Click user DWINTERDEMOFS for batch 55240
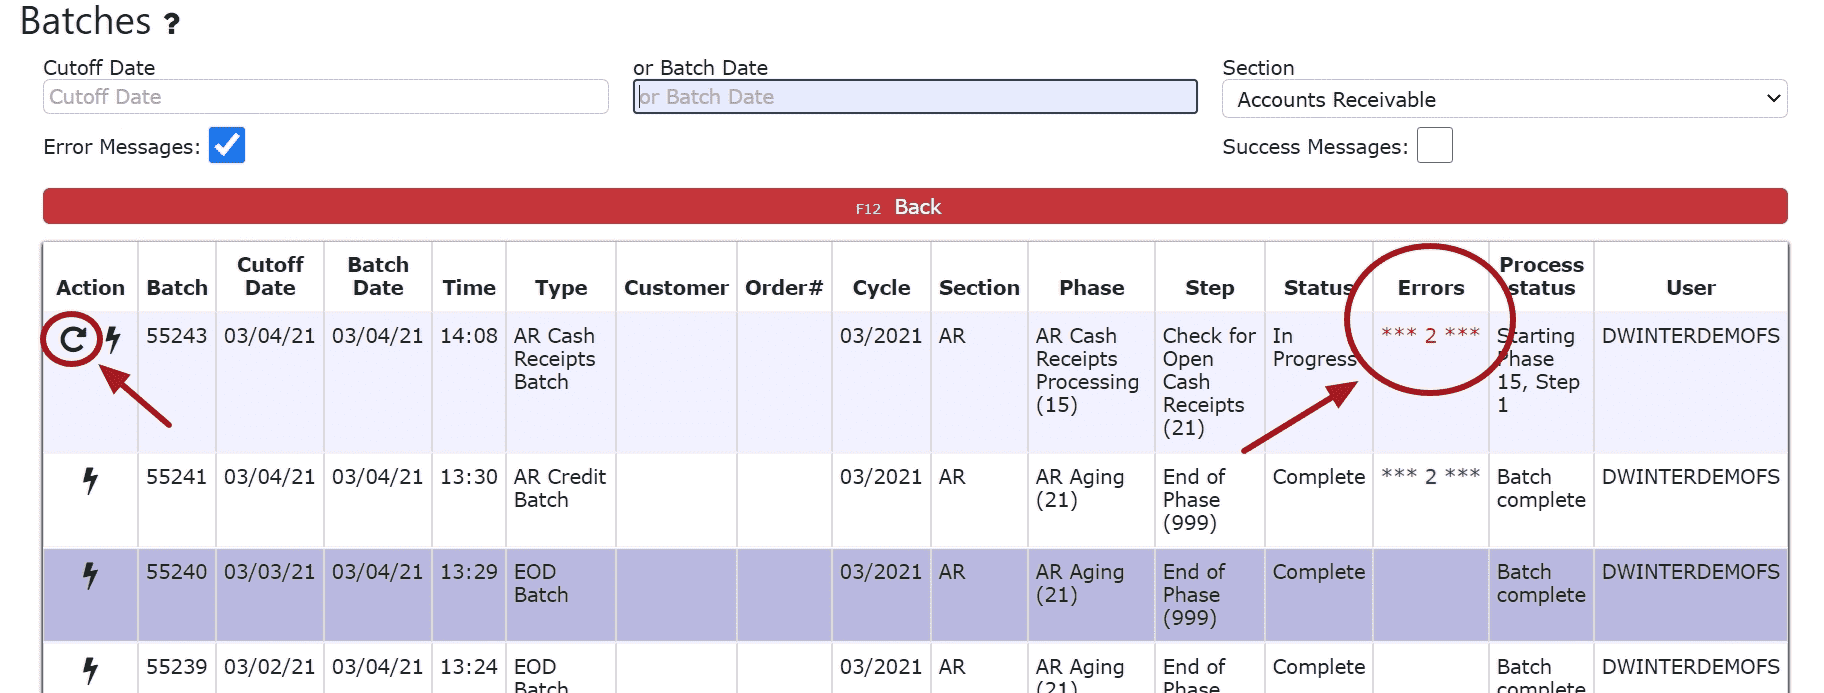1824x693 pixels. [1691, 572]
